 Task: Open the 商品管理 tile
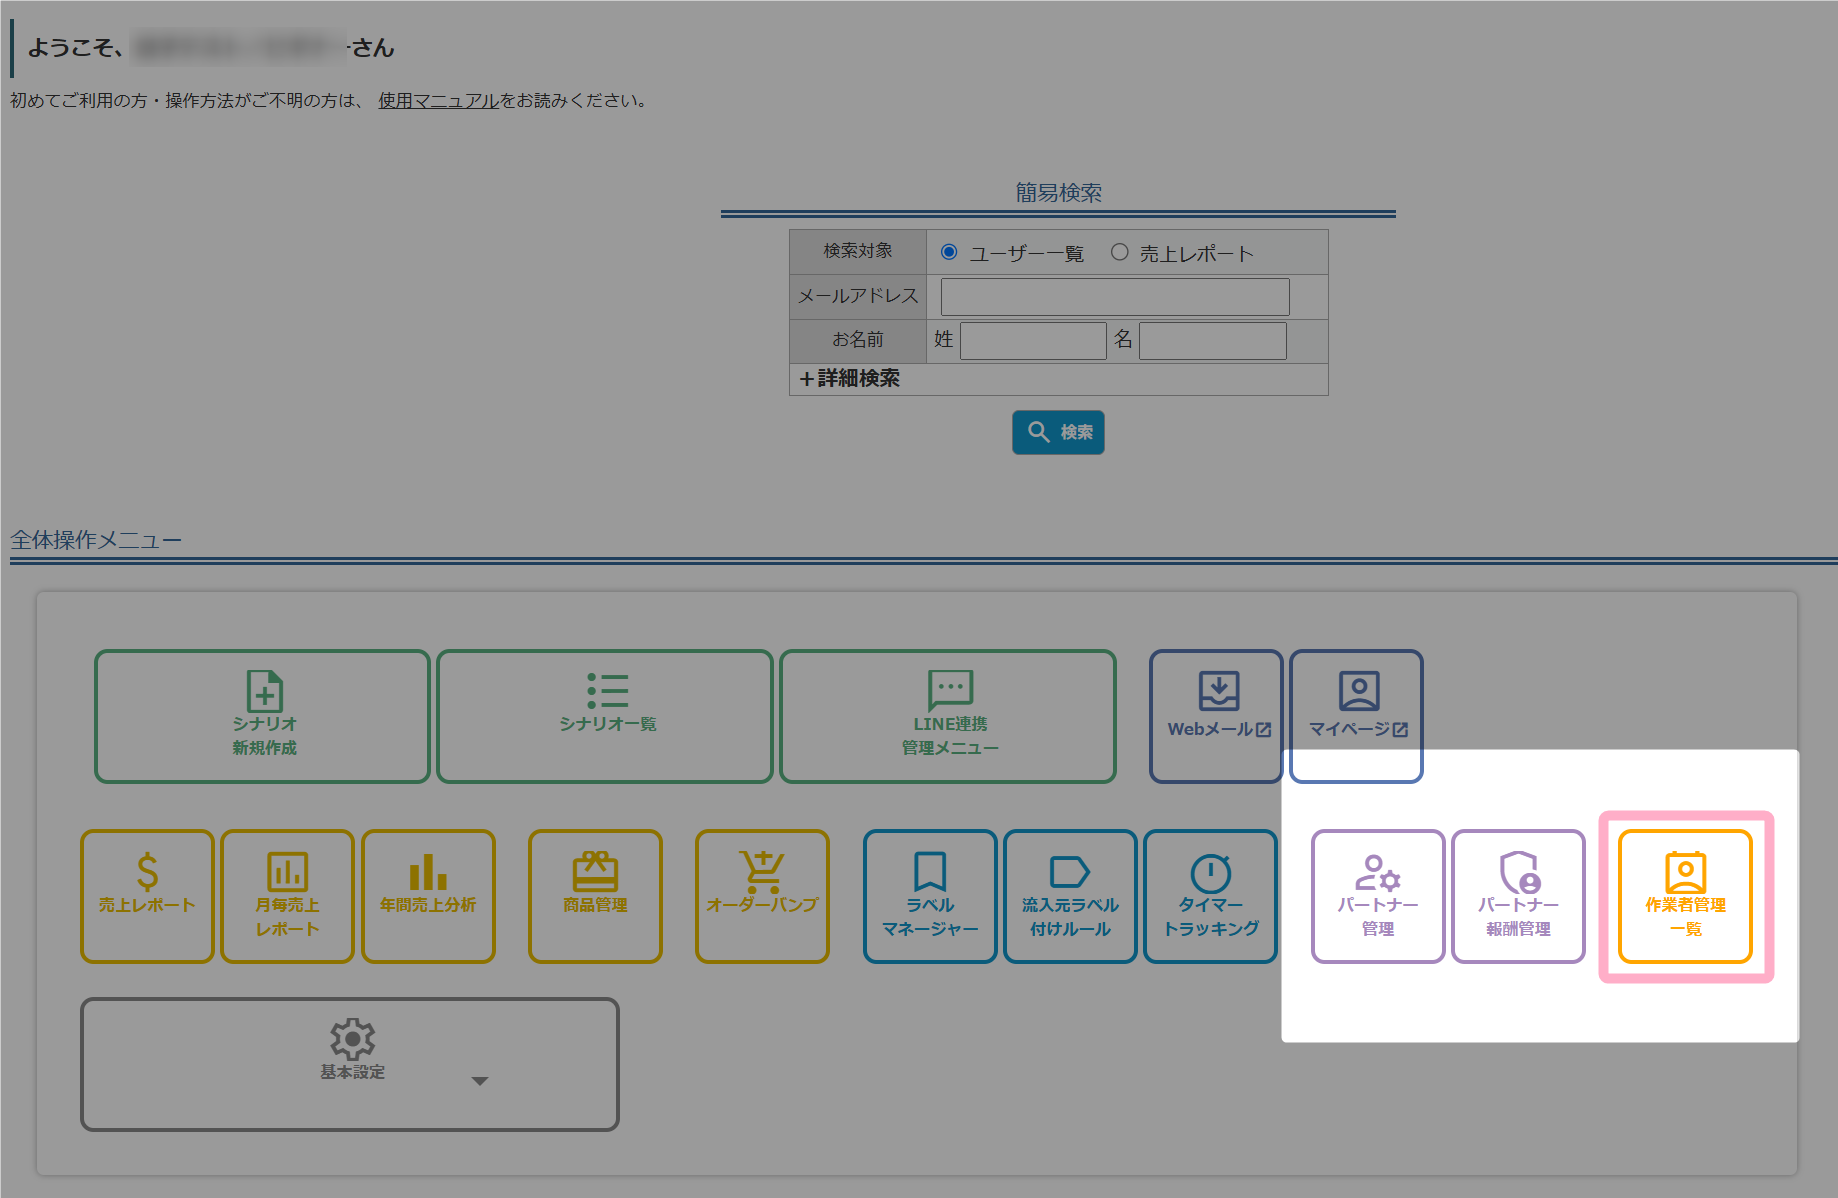595,896
